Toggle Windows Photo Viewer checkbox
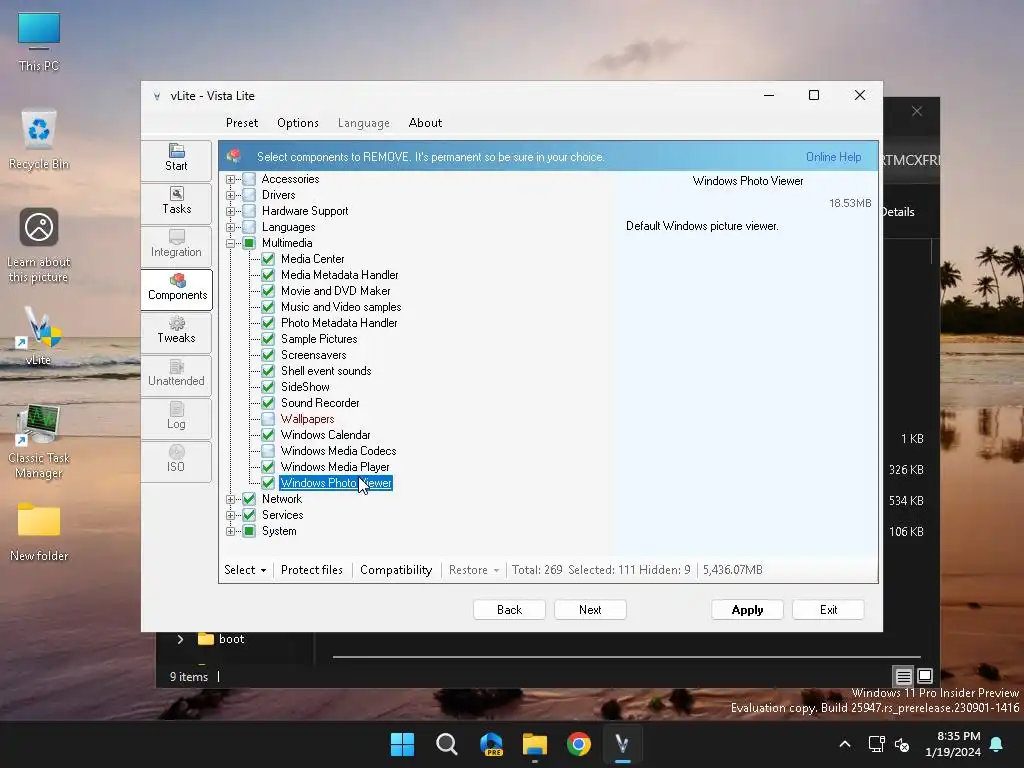This screenshot has height=768, width=1024. coord(268,483)
